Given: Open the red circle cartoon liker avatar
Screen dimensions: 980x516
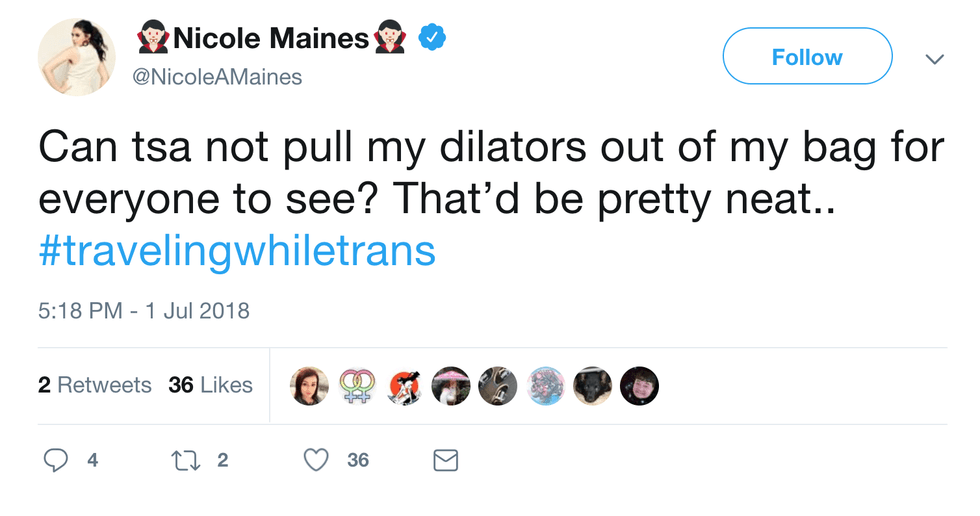Looking at the screenshot, I should [404, 385].
